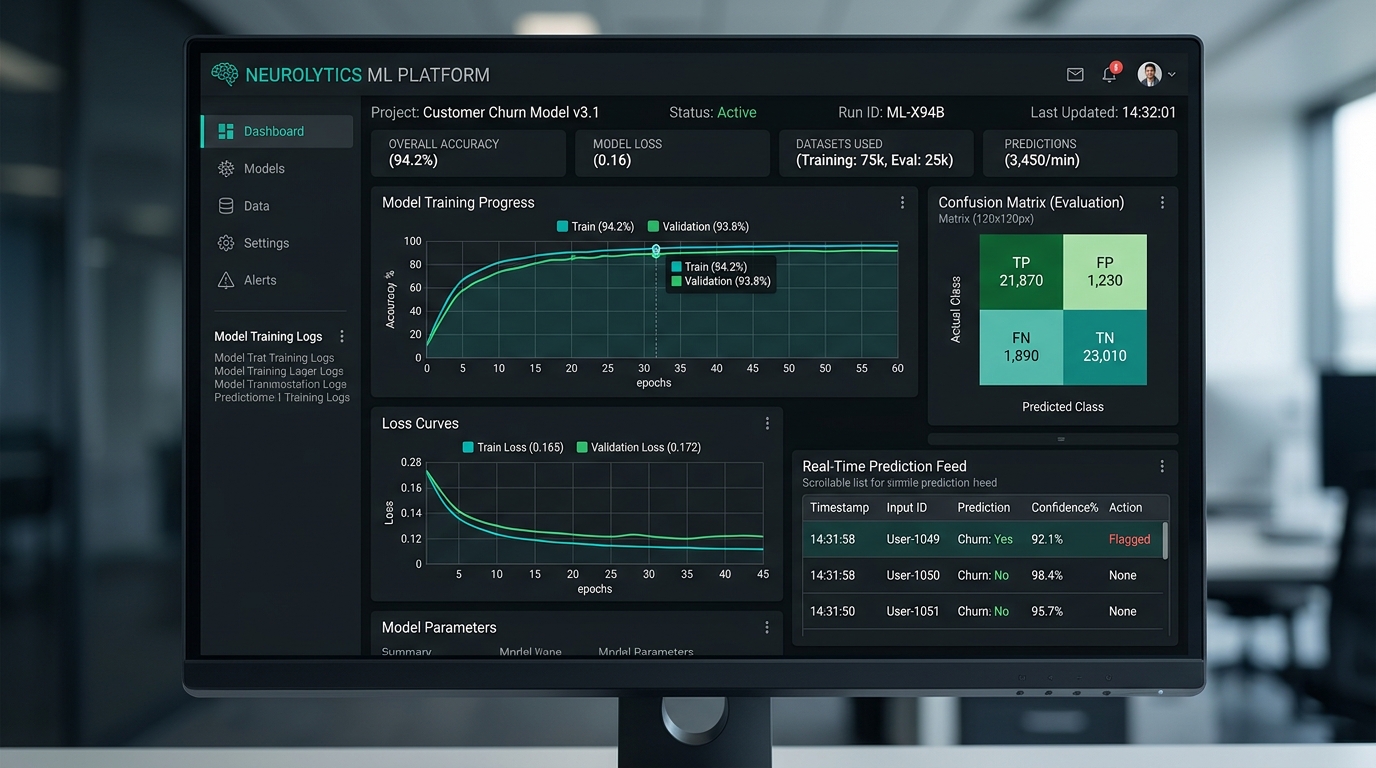Select the User-1049 row input ID
Image resolution: width=1376 pixels, height=768 pixels.
[x=913, y=540]
